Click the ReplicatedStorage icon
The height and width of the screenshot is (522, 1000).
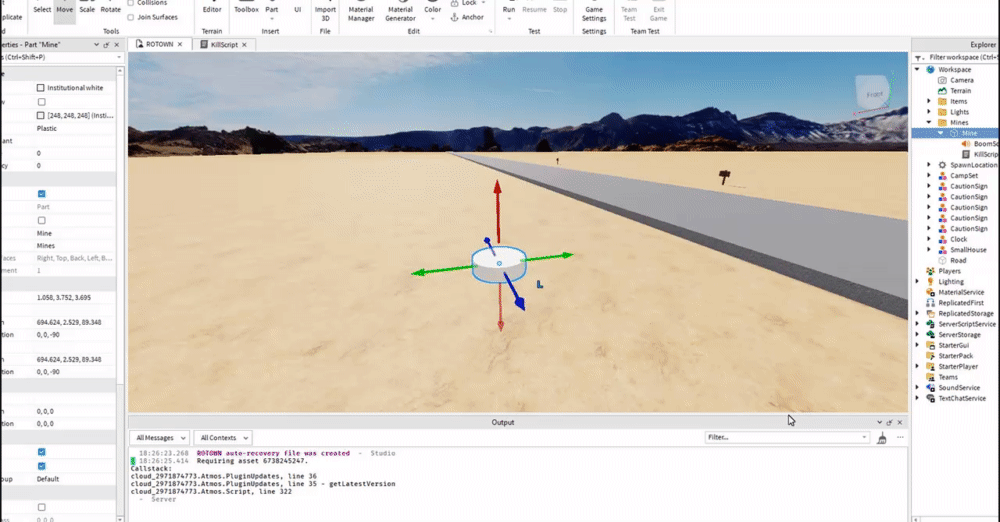[x=930, y=313]
